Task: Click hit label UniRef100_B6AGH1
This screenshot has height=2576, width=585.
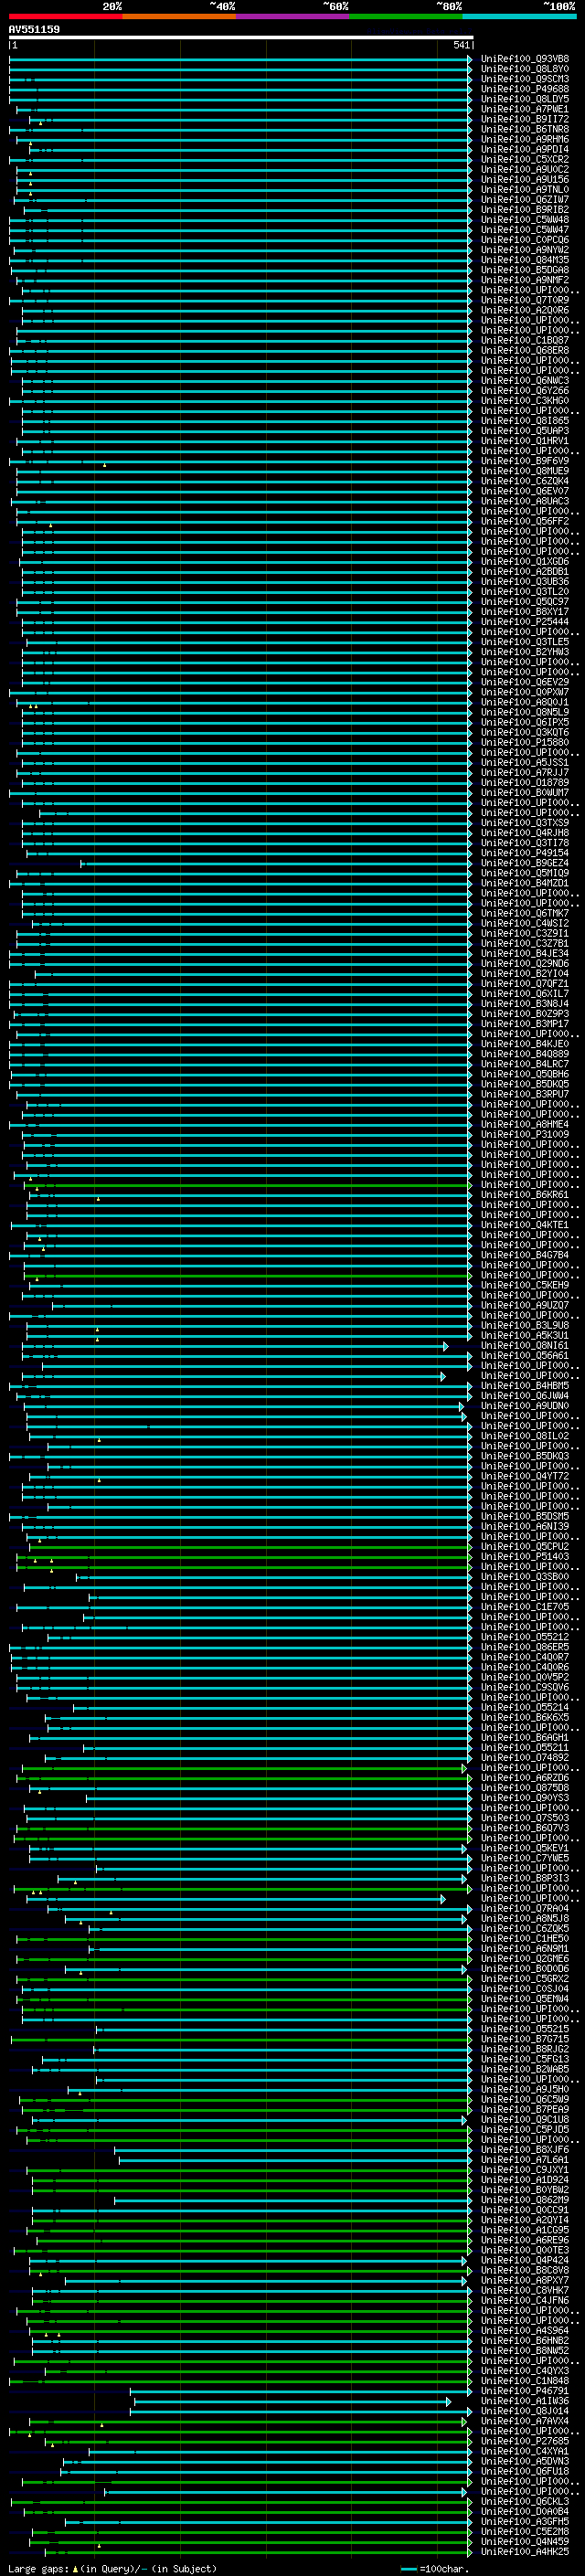Action: [x=525, y=1738]
